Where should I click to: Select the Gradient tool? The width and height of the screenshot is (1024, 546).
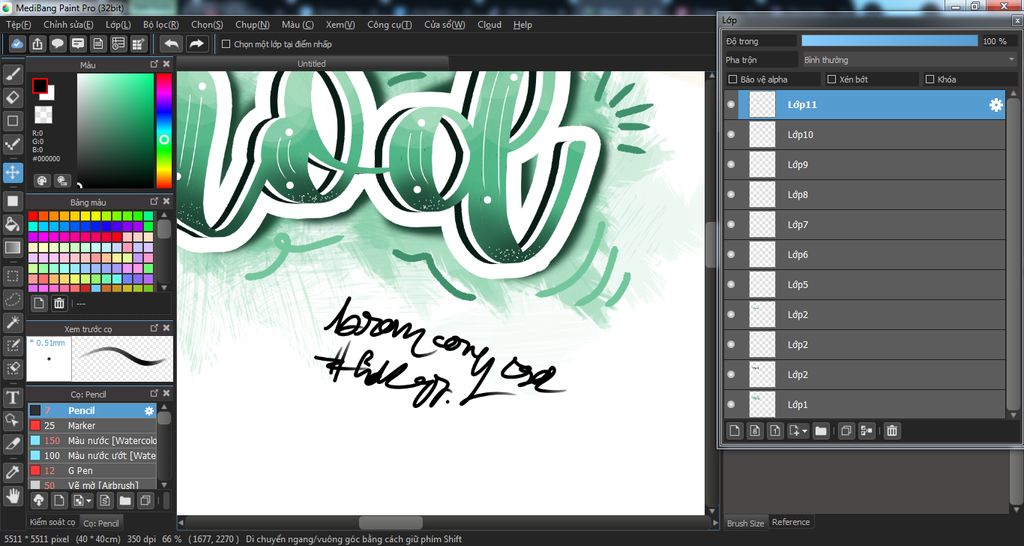point(12,248)
